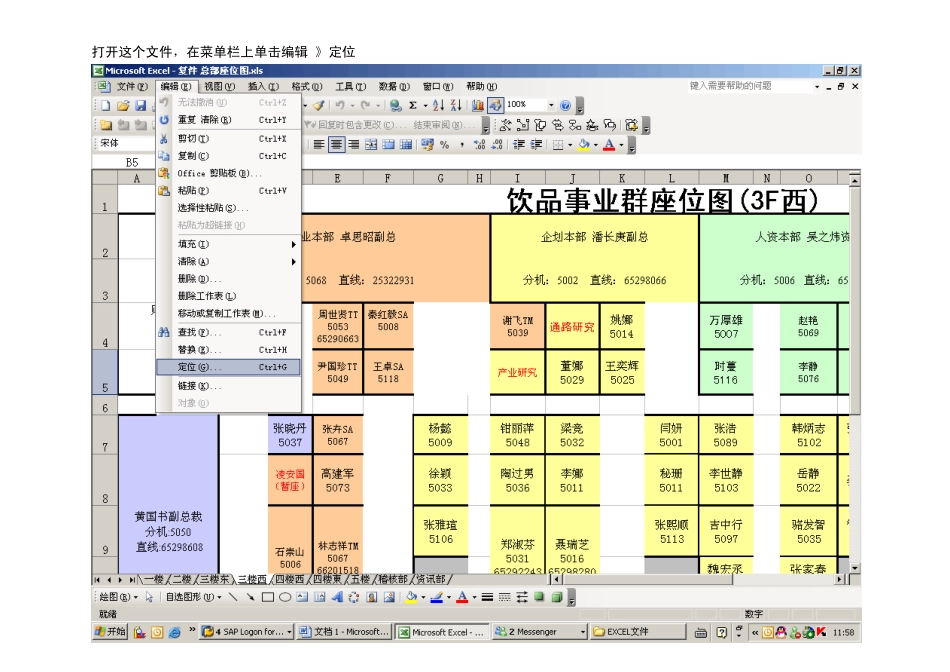The width and height of the screenshot is (950, 672).
Task: Select the Arrow drawing tool
Action: (x=250, y=597)
